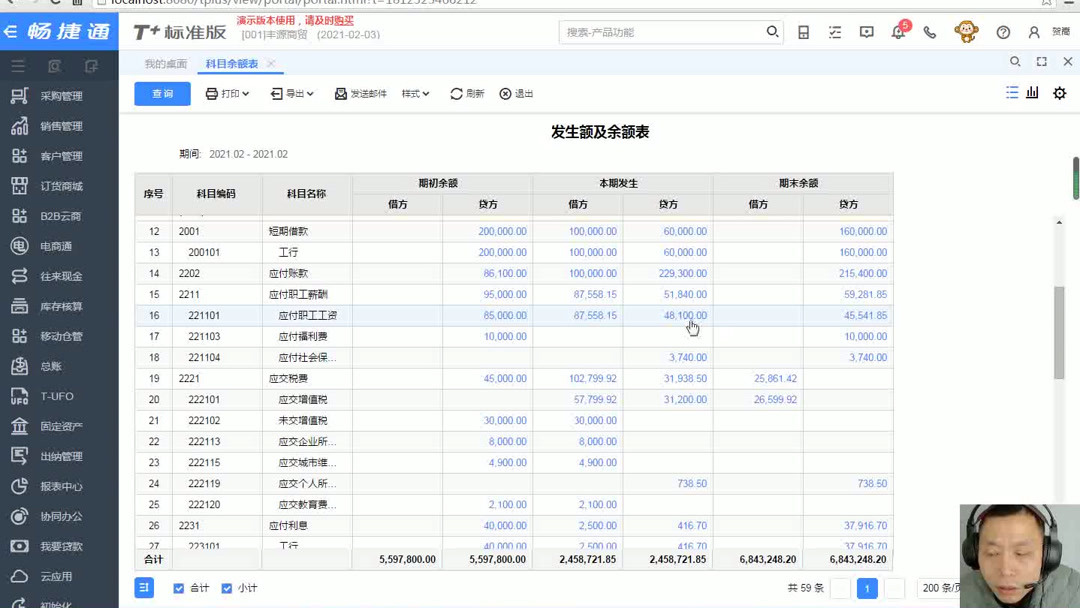
Task: Open report column settings gear
Action: pos(1060,91)
